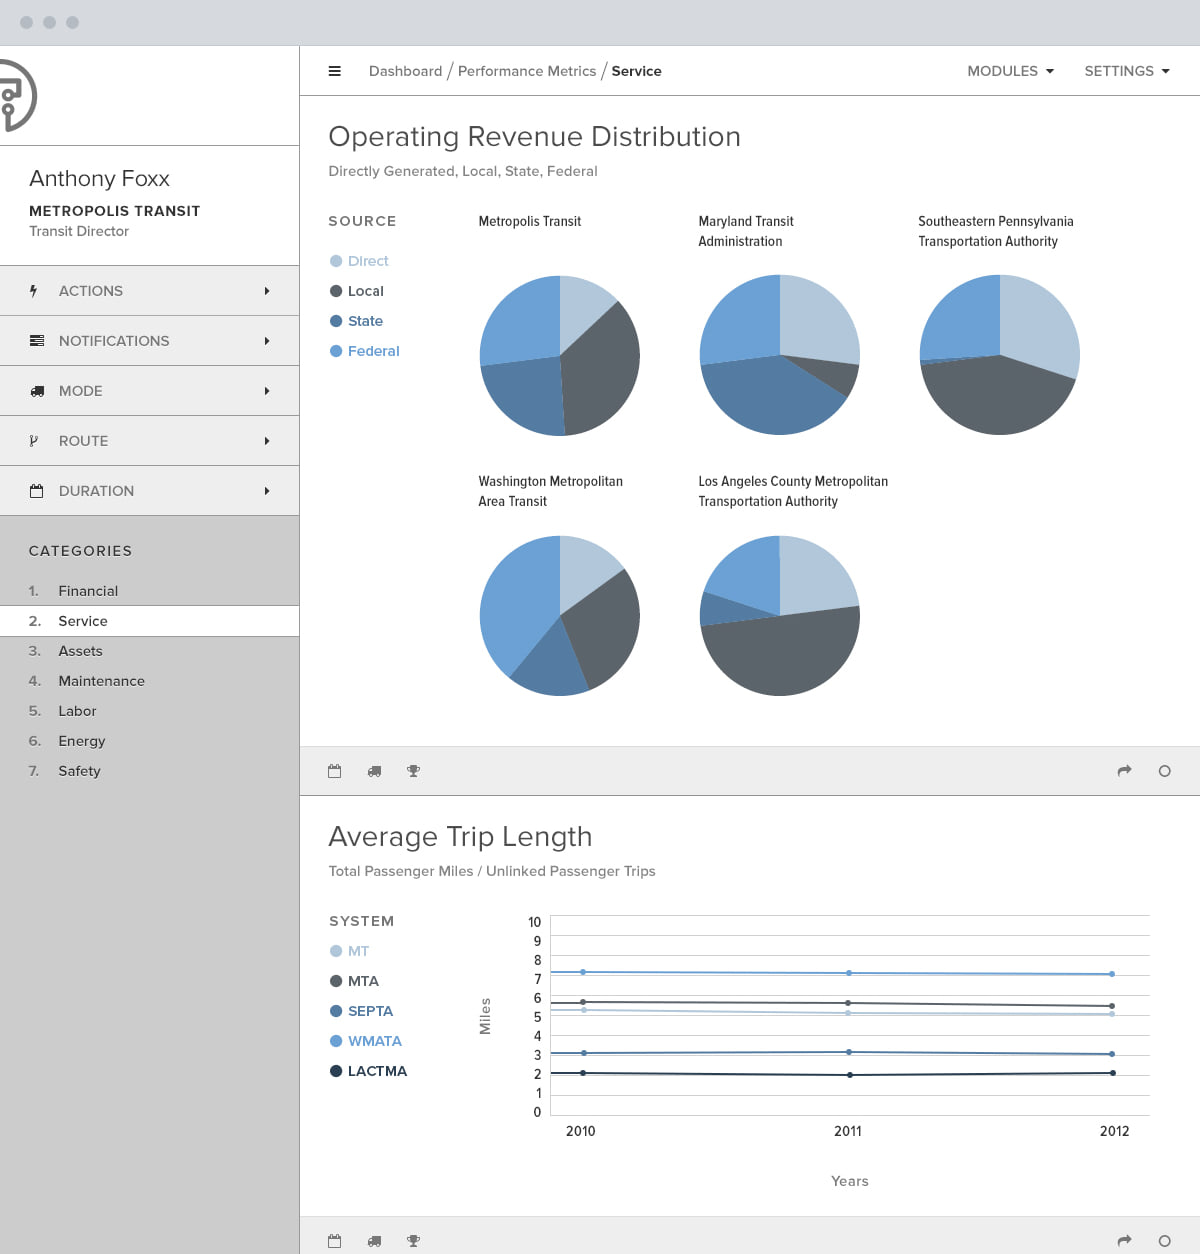This screenshot has width=1200, height=1254.
Task: Select Maintenance category in sidebar
Action: click(150, 681)
